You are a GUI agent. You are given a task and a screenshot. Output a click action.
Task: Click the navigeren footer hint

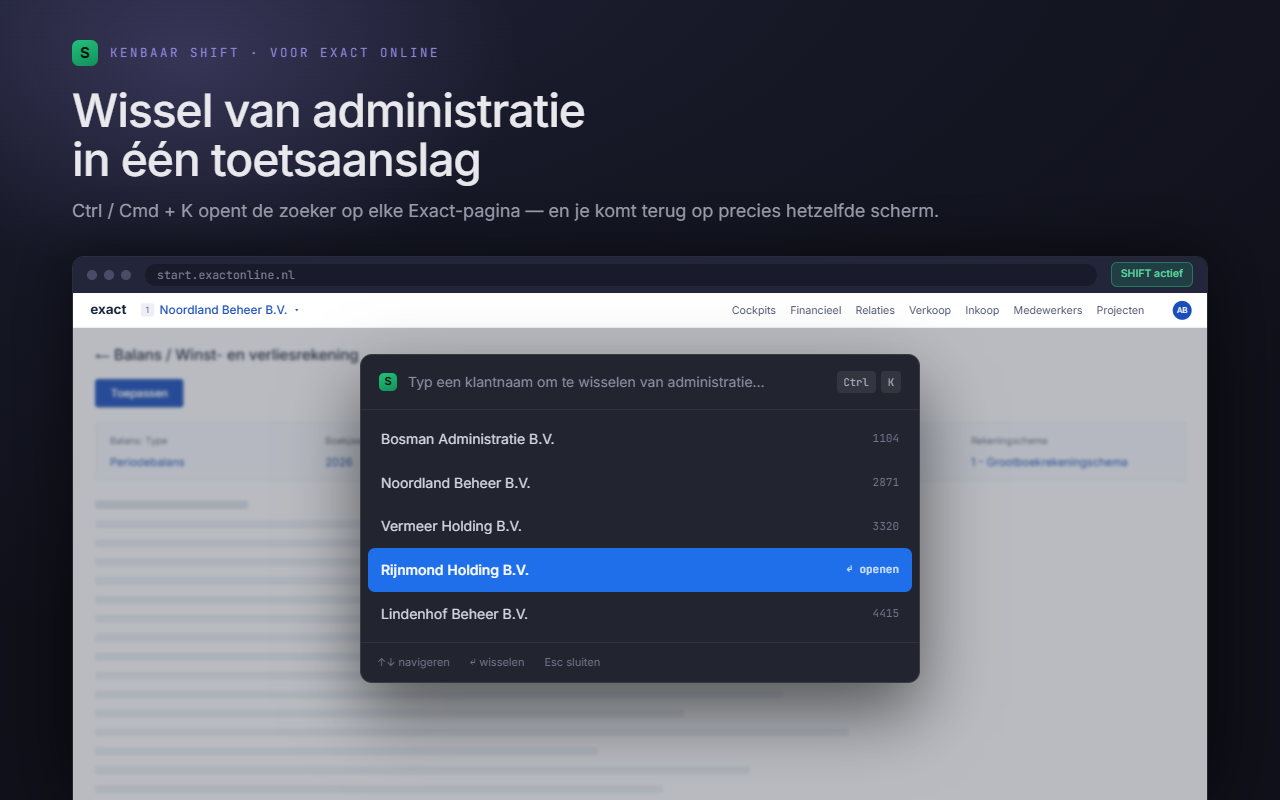pos(413,662)
